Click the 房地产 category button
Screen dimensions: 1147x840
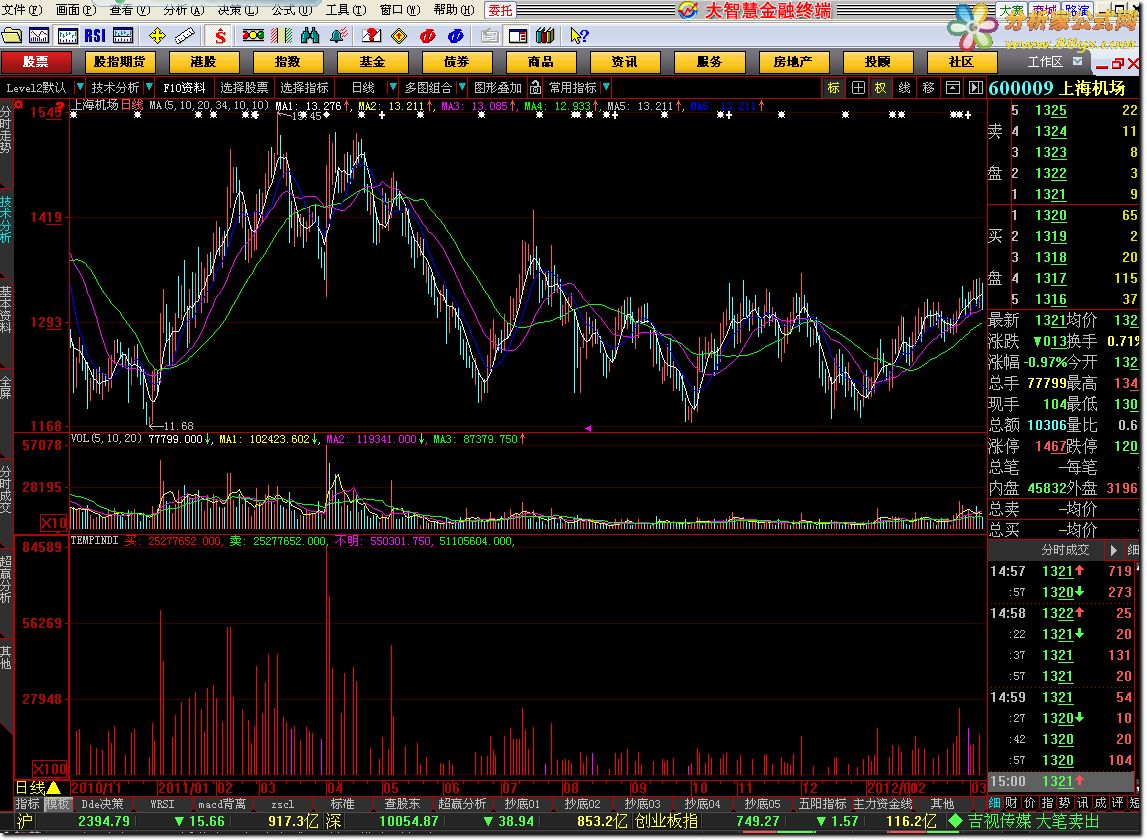pyautogui.click(x=793, y=61)
